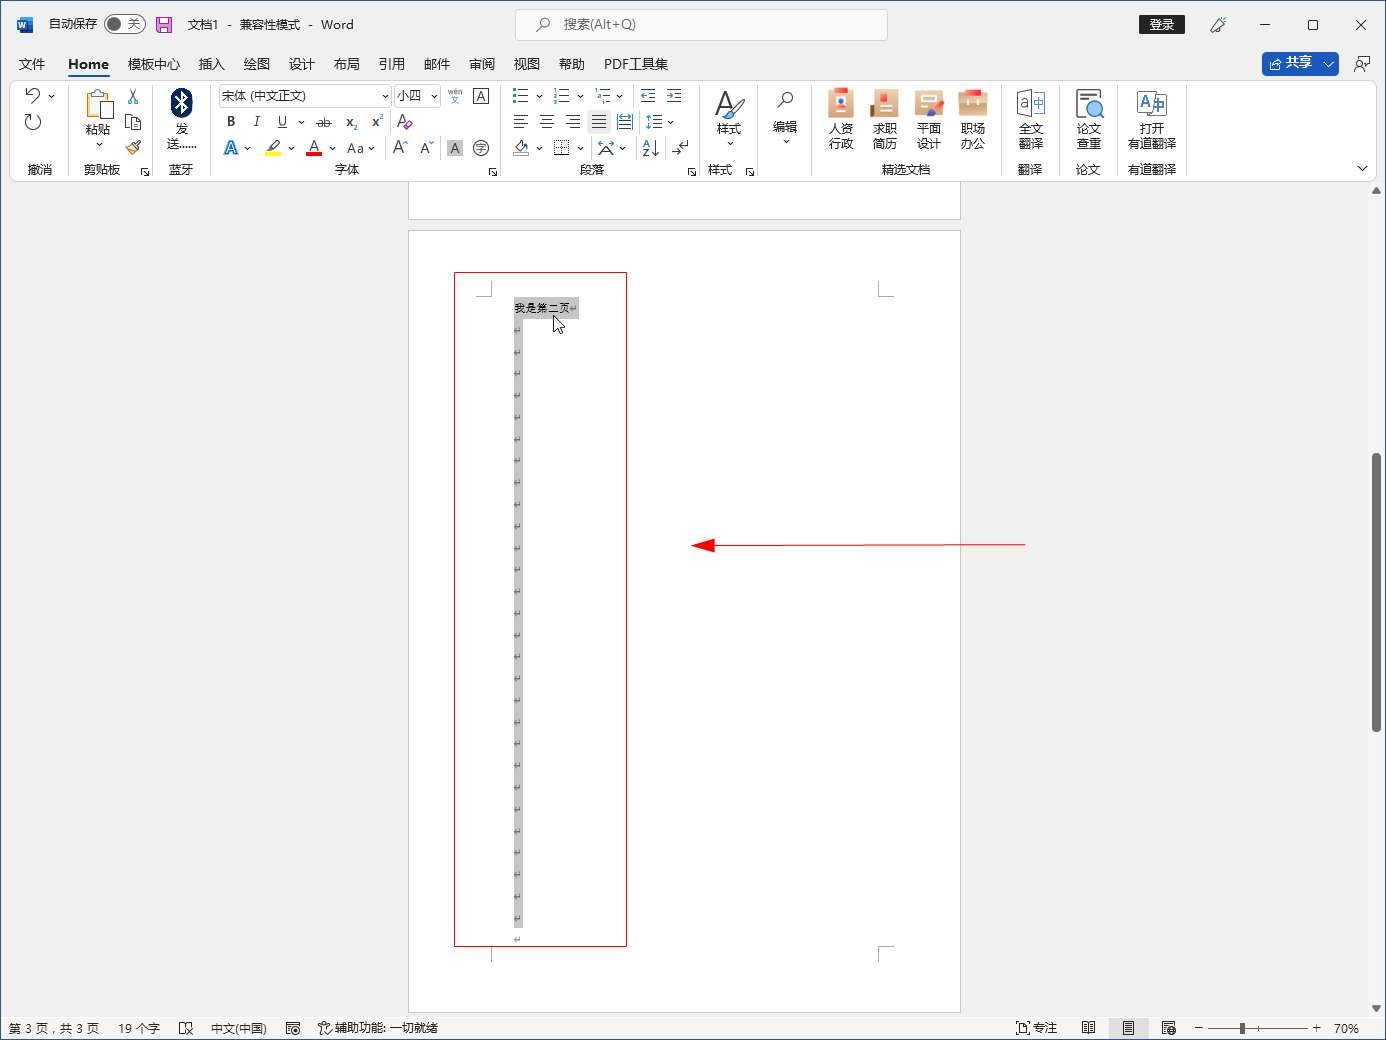Toggle Bold formatting
This screenshot has height=1040, width=1386.
[x=231, y=122]
